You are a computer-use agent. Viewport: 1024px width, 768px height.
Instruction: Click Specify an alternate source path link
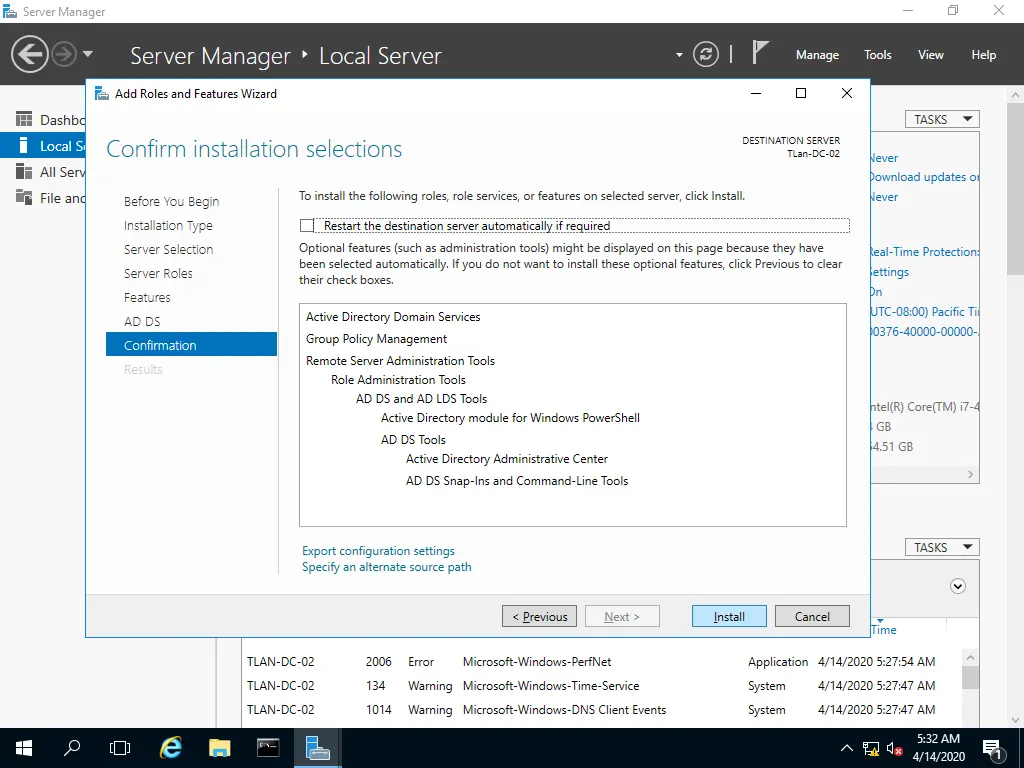(387, 567)
